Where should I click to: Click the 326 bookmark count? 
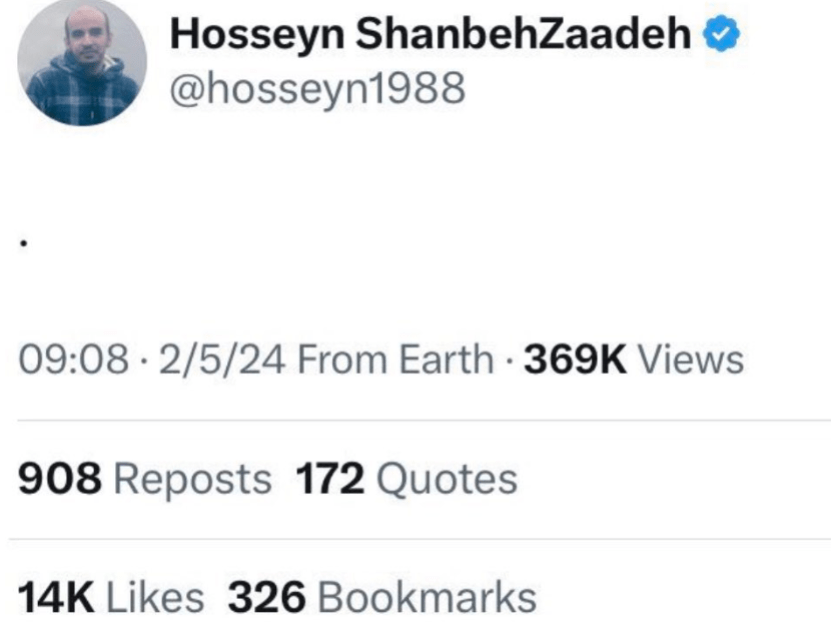coord(266,598)
